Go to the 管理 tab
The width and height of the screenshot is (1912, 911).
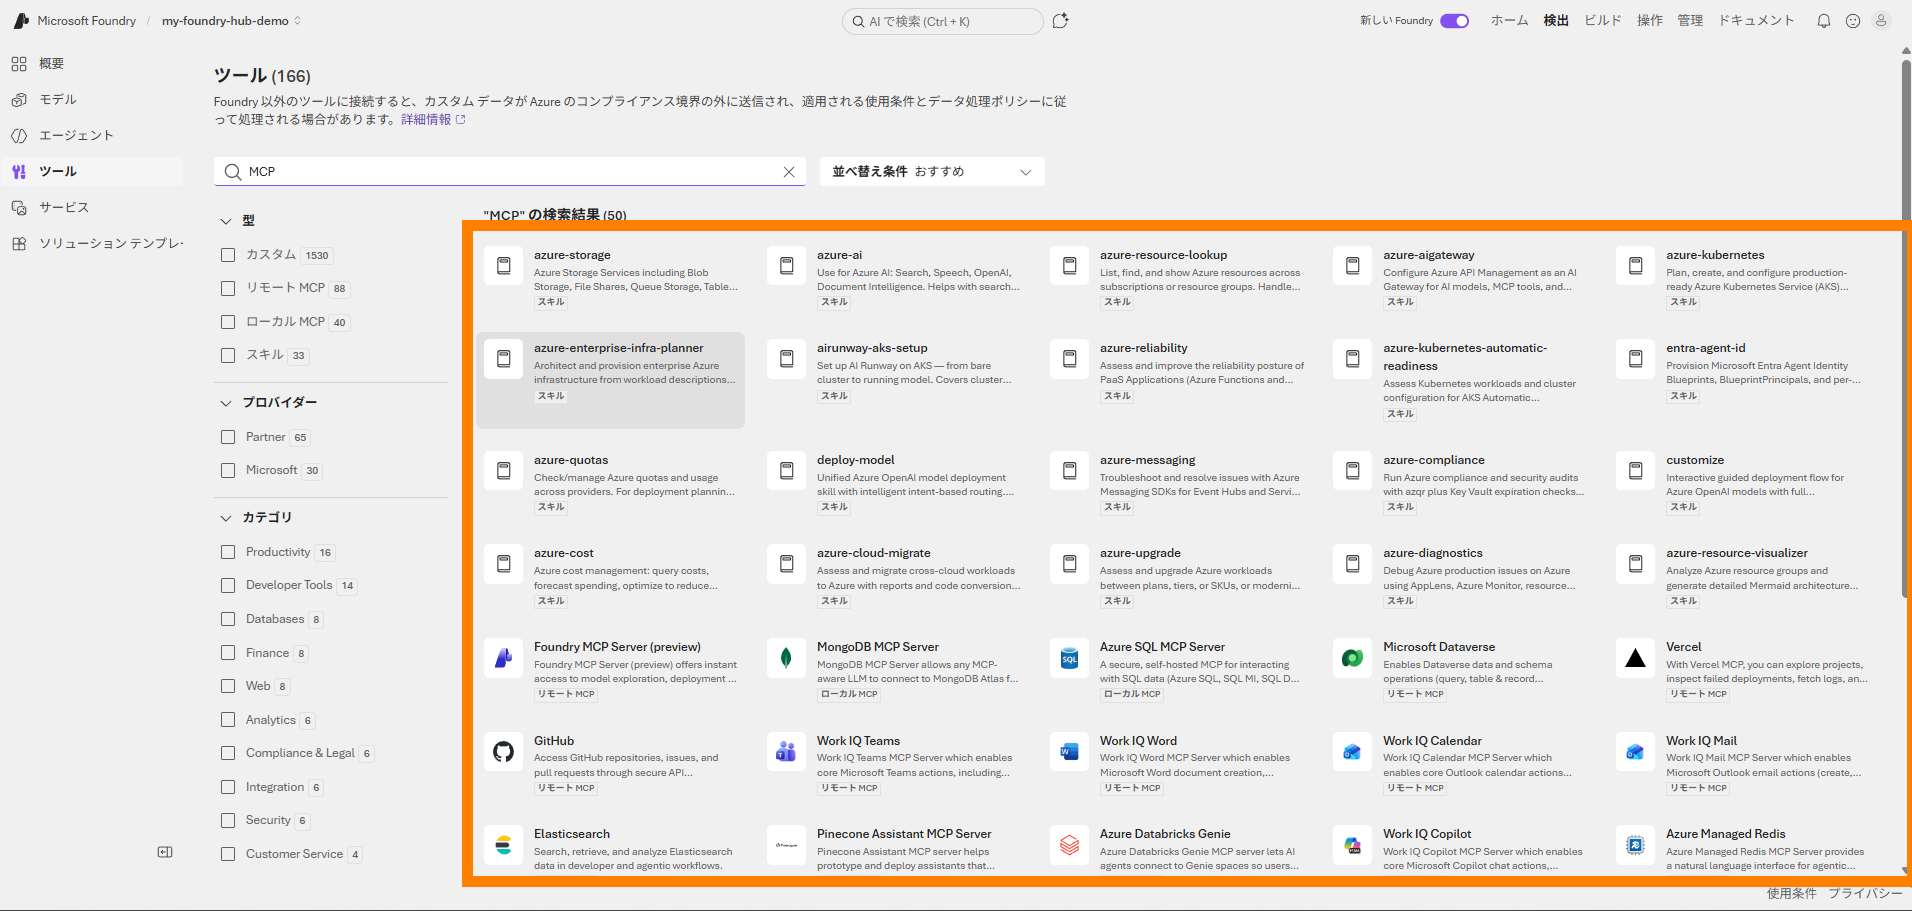[1690, 21]
